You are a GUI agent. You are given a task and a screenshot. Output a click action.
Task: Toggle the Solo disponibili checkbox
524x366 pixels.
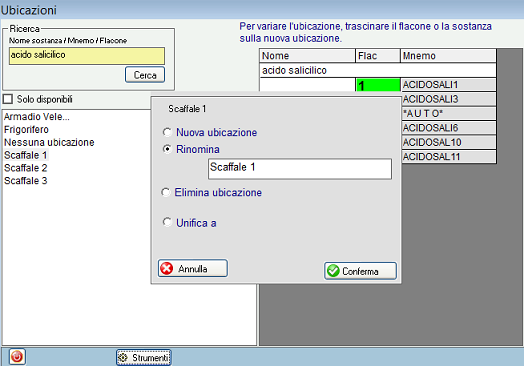click(8, 99)
